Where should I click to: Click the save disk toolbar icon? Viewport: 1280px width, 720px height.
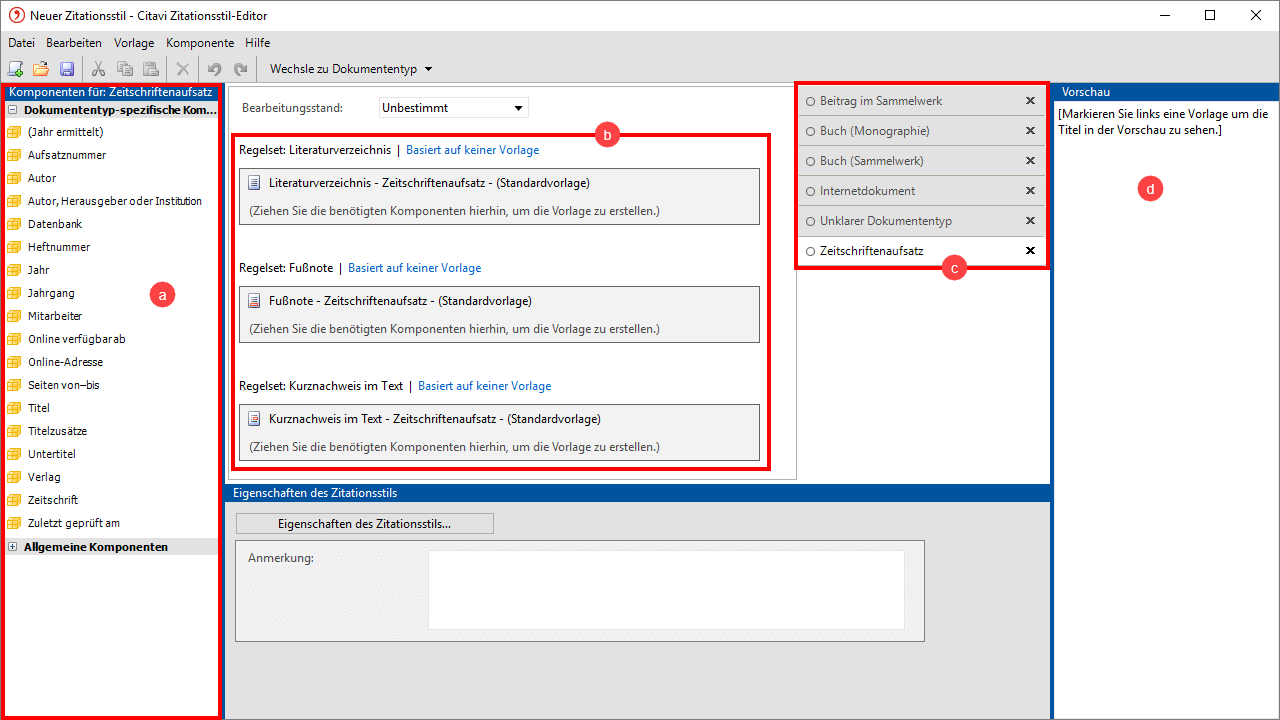pos(67,69)
